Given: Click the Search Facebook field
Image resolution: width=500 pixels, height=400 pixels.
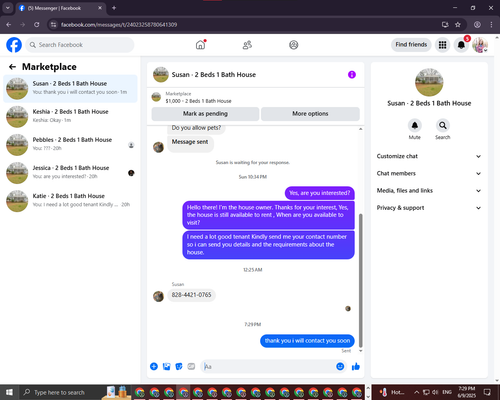Looking at the screenshot, I should 80,45.
